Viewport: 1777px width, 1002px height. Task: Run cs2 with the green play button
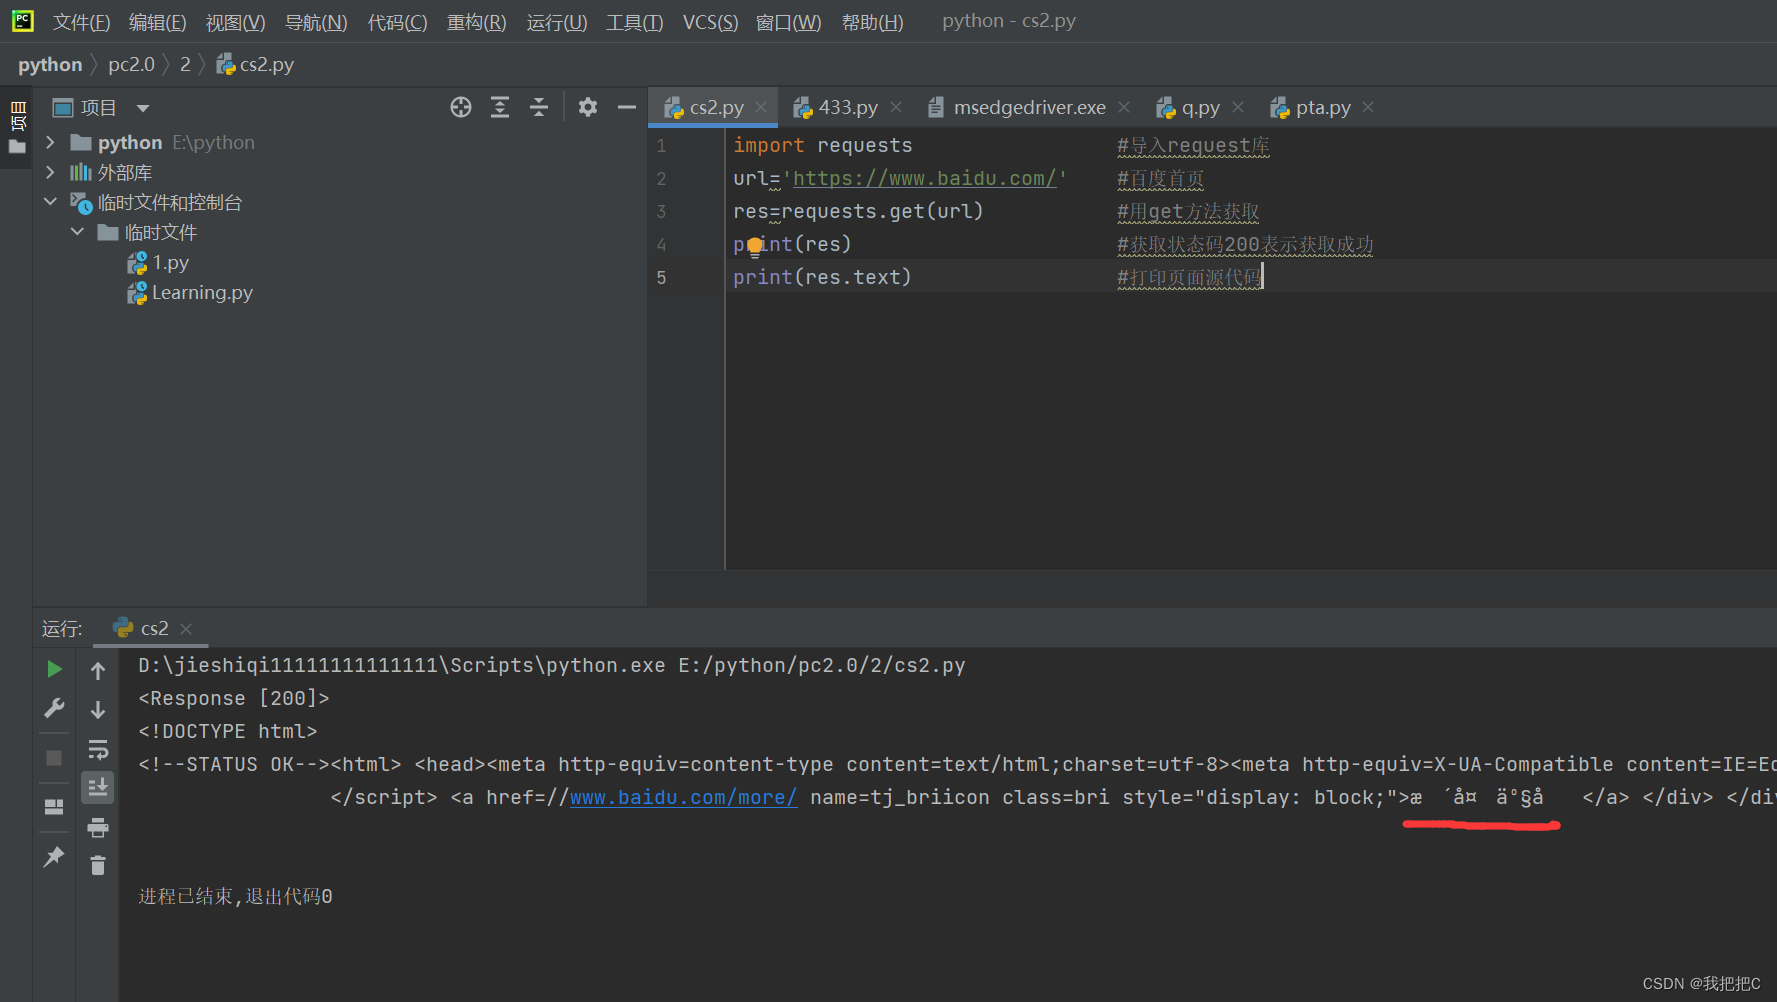[54, 669]
